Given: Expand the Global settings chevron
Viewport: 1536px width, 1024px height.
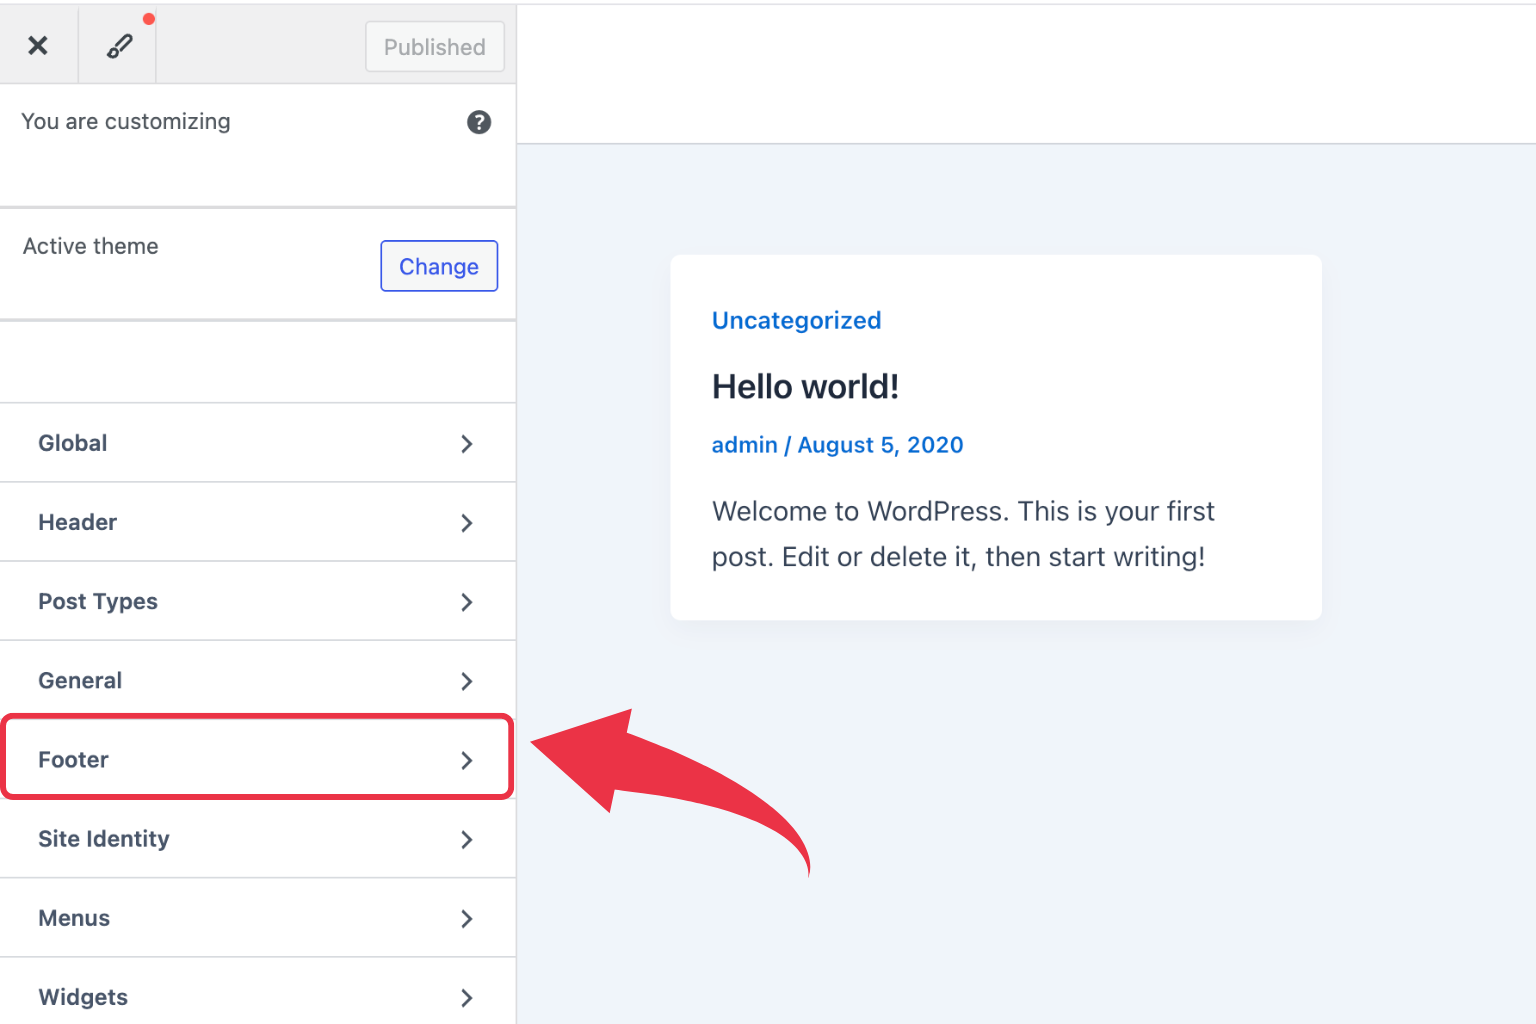Looking at the screenshot, I should point(466,443).
